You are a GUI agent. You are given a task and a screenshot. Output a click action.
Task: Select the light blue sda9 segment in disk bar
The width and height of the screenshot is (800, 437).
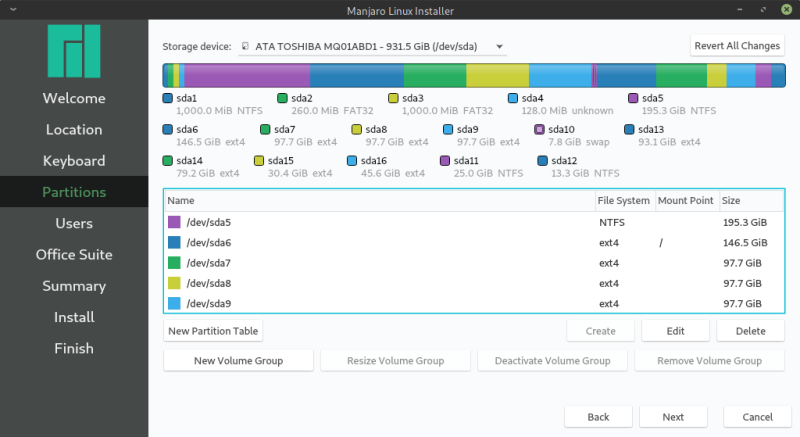pyautogui.click(x=560, y=75)
